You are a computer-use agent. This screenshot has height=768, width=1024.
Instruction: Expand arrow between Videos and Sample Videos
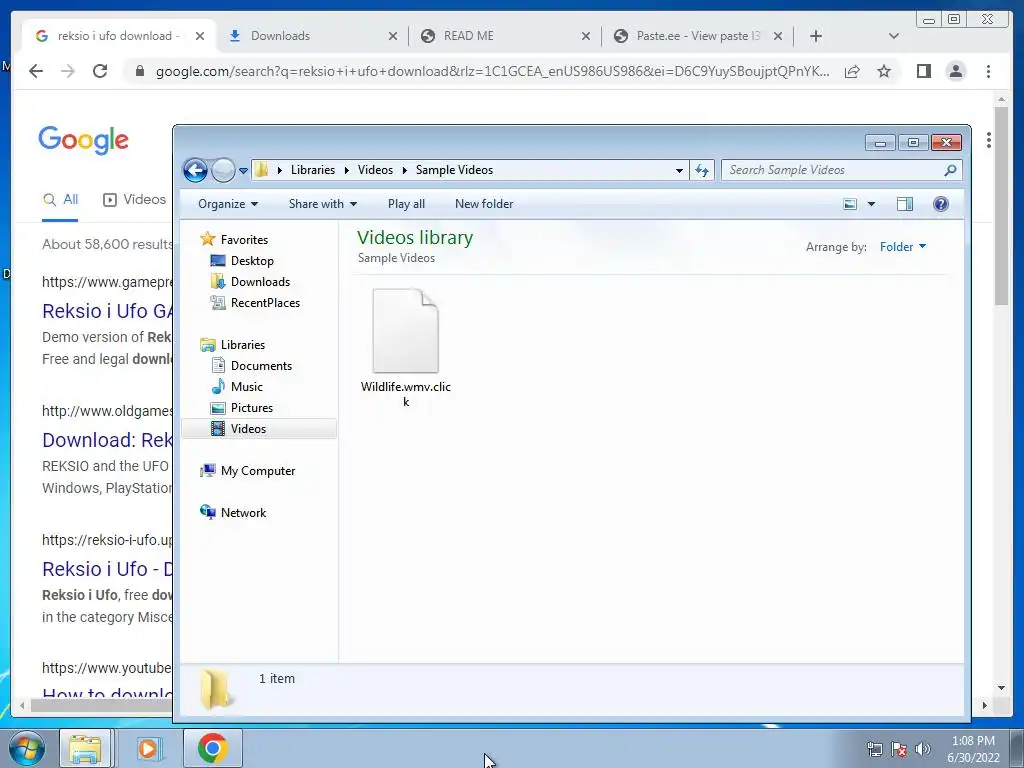click(404, 170)
